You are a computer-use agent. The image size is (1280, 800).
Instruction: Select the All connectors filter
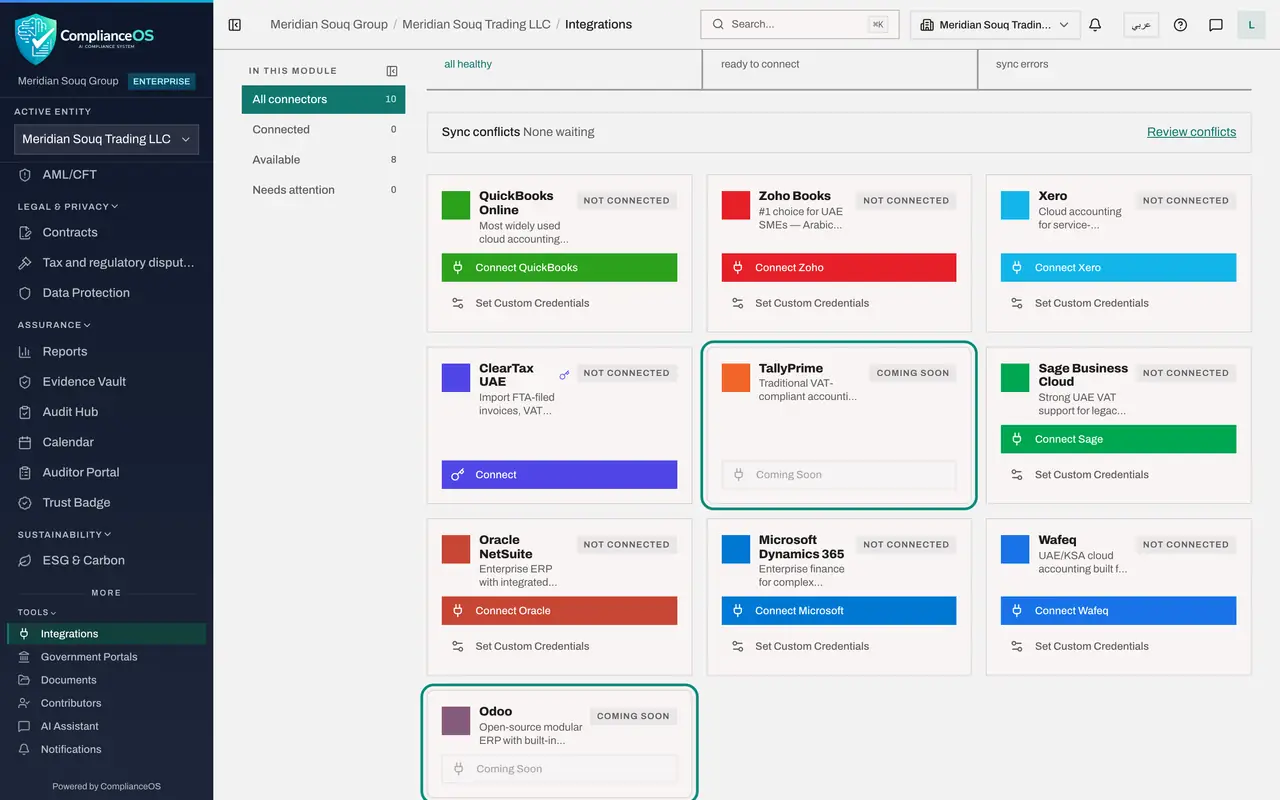pos(323,99)
